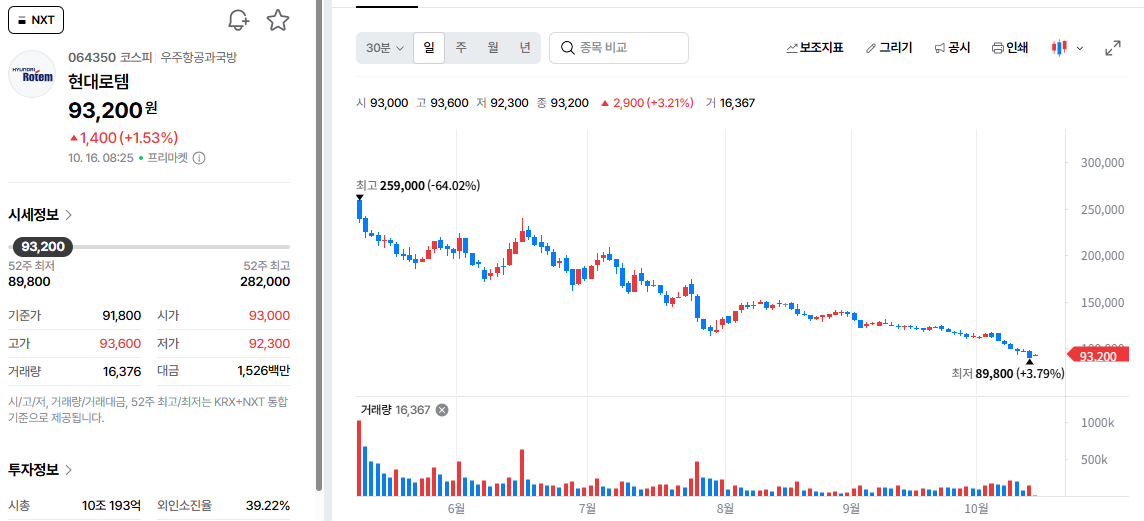
Task: Click the 종목 비교 search field
Action: point(619,48)
